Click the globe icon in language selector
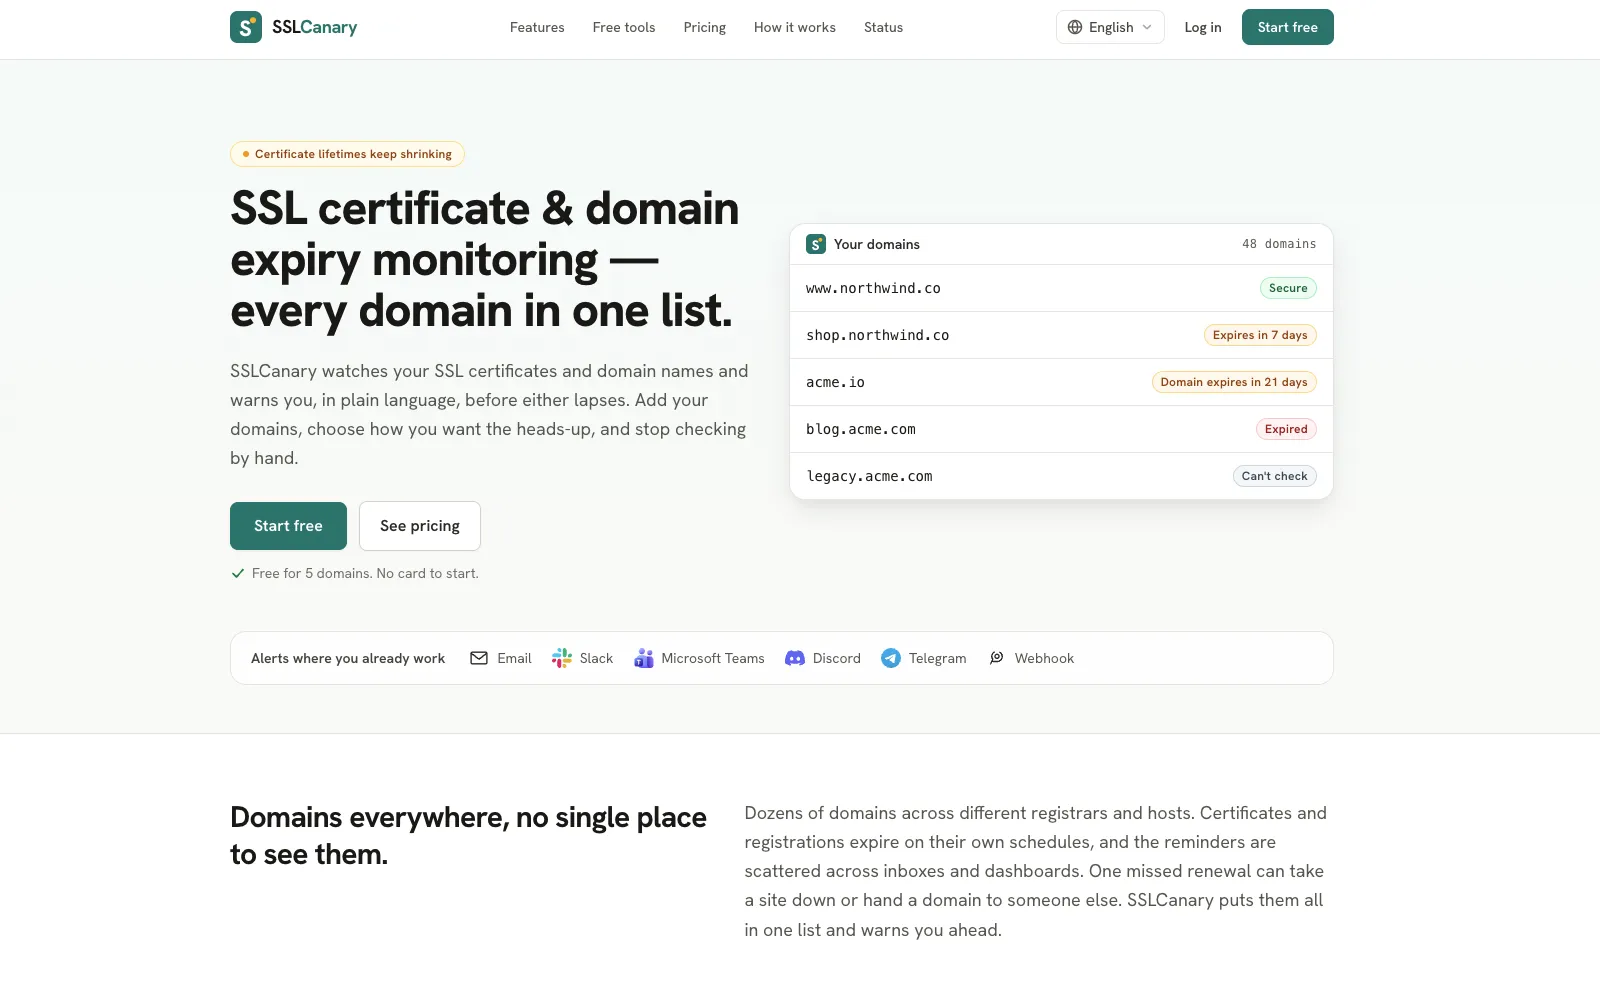 (x=1075, y=27)
